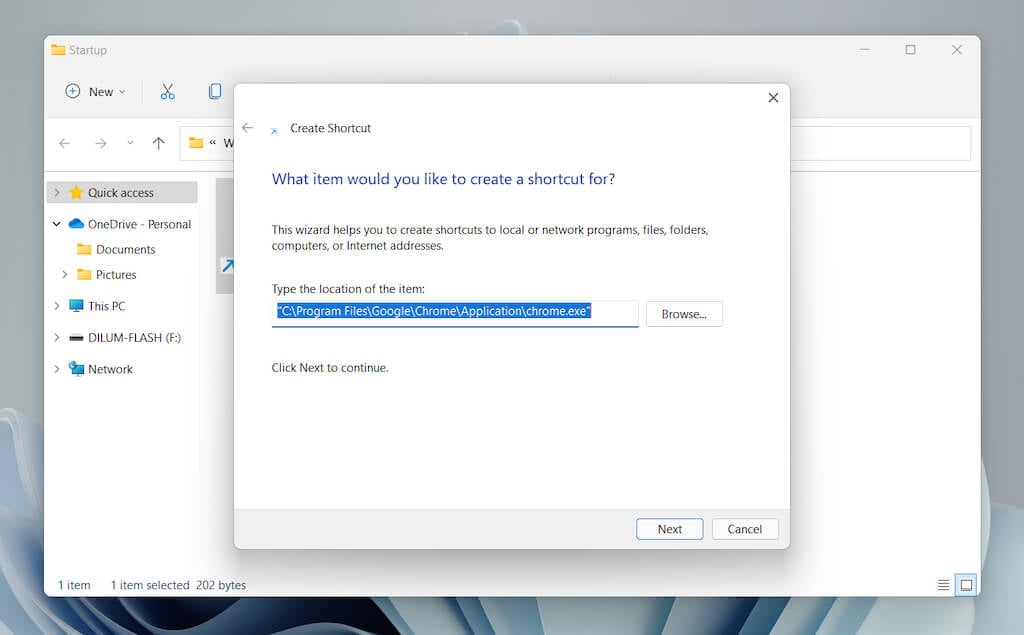This screenshot has width=1024, height=635.
Task: Open the New item dropdown
Action: tap(96, 91)
